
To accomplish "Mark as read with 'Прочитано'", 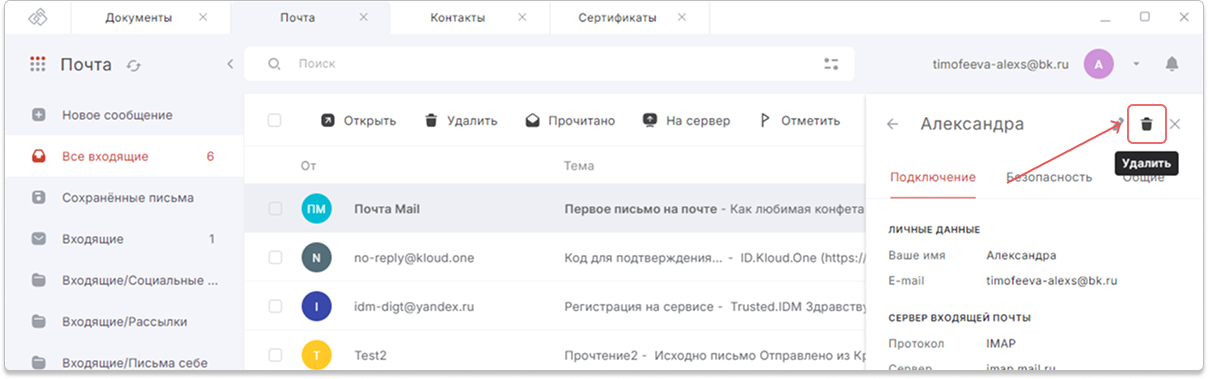I will coord(571,121).
